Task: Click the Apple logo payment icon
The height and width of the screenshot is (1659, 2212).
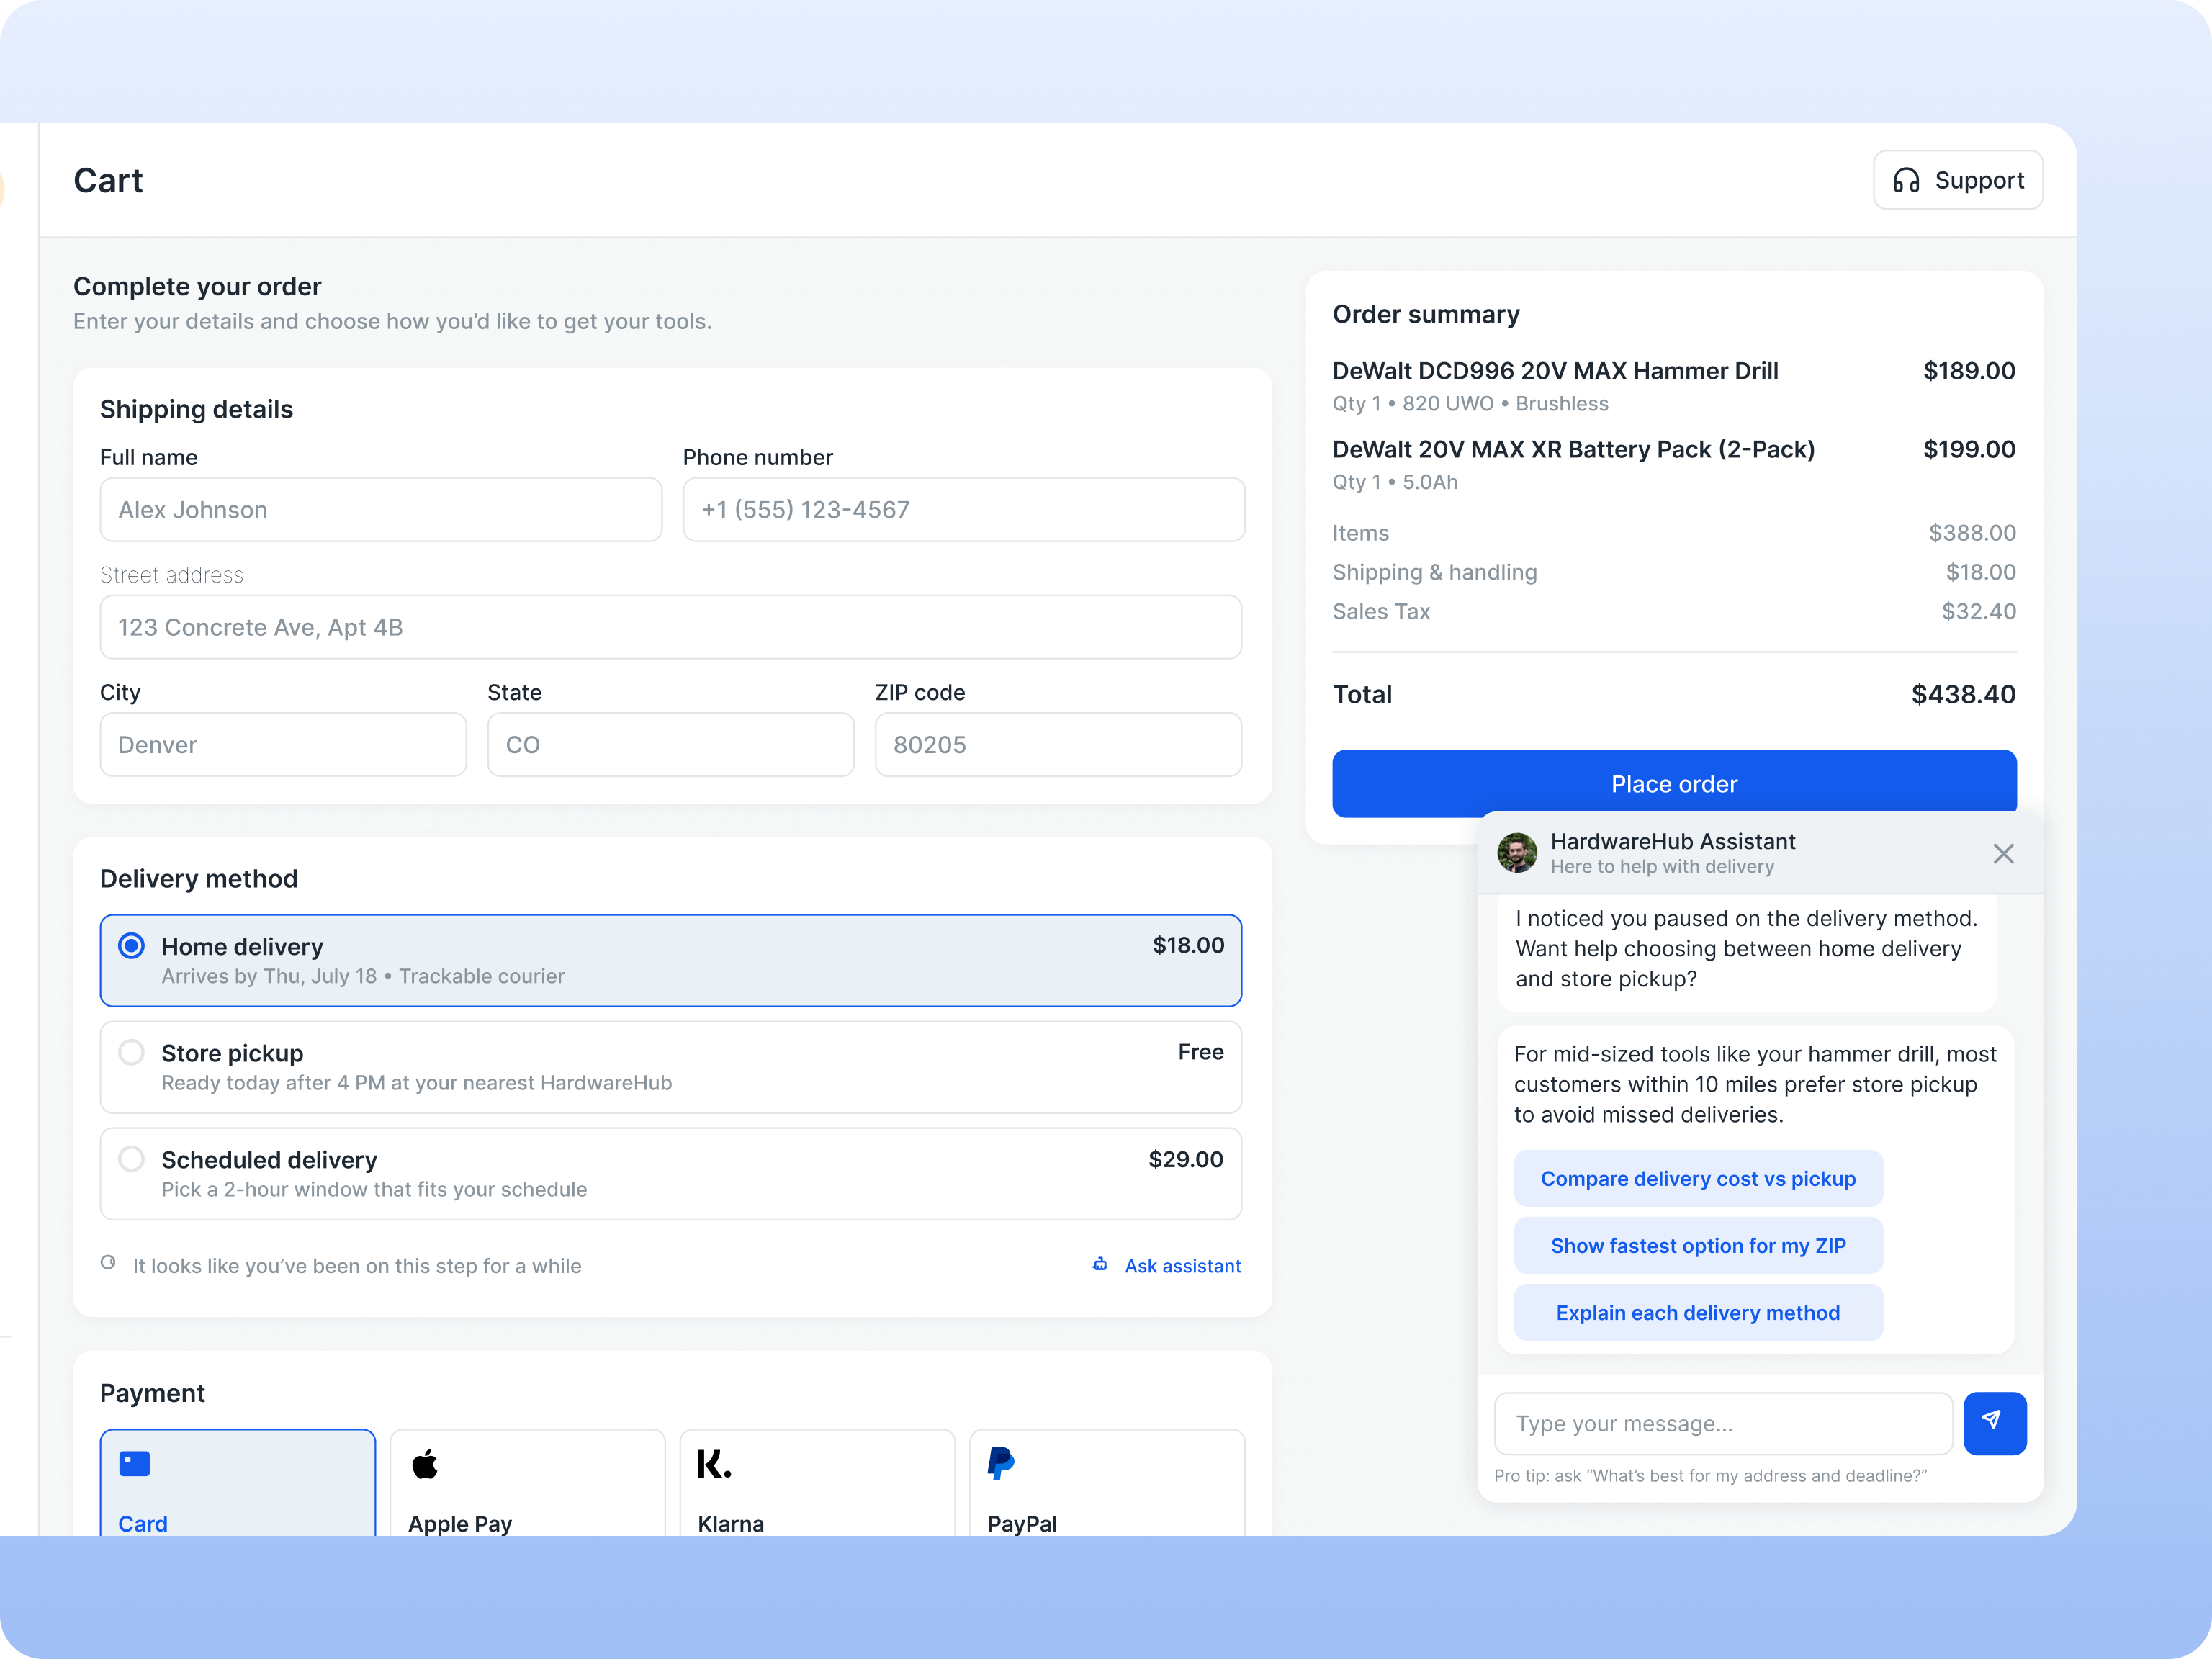Action: coord(425,1464)
